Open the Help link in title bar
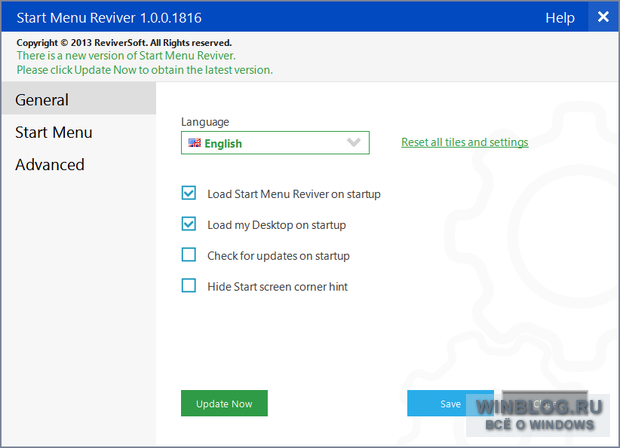Viewport: 620px width, 448px height. point(560,18)
